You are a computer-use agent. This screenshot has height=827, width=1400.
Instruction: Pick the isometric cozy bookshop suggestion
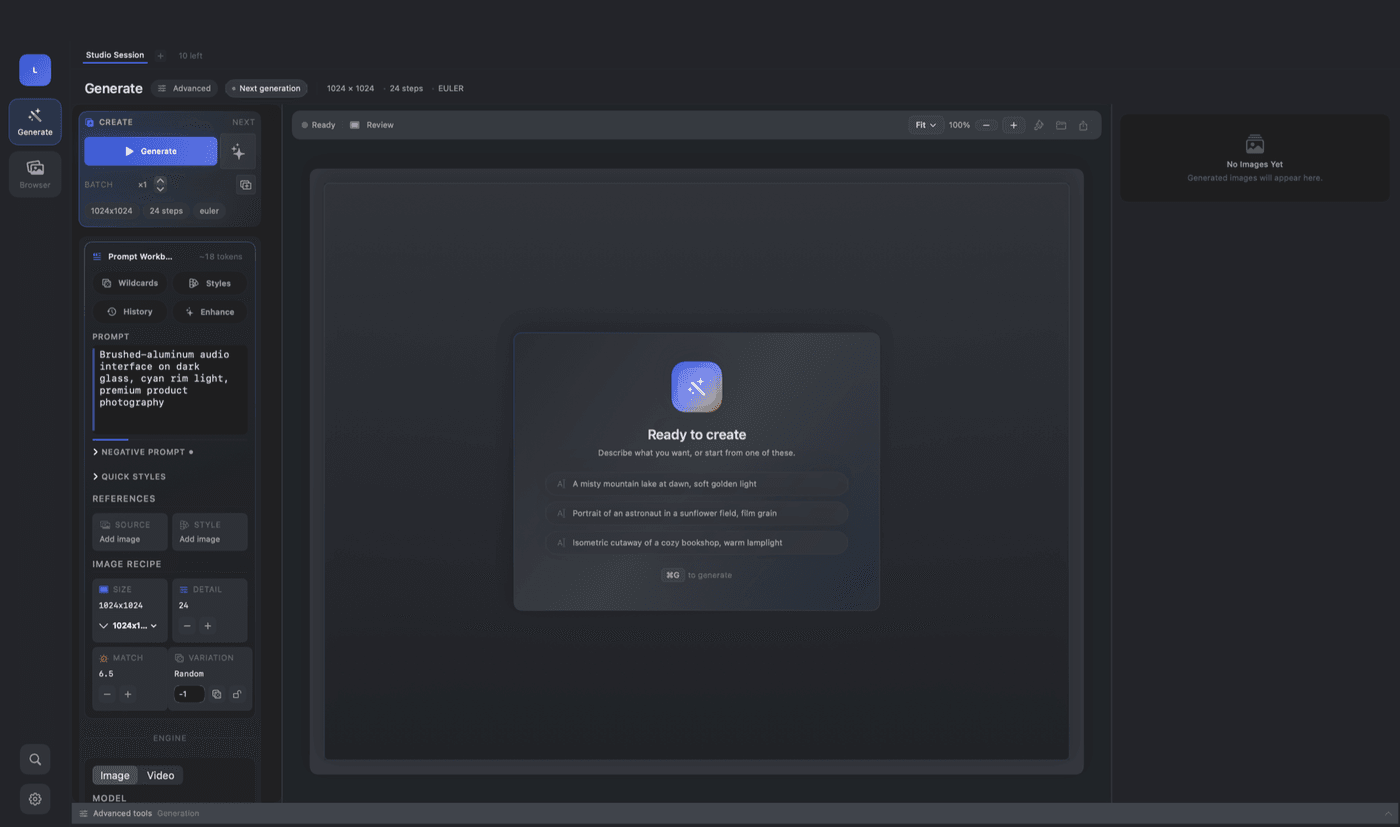(x=697, y=543)
